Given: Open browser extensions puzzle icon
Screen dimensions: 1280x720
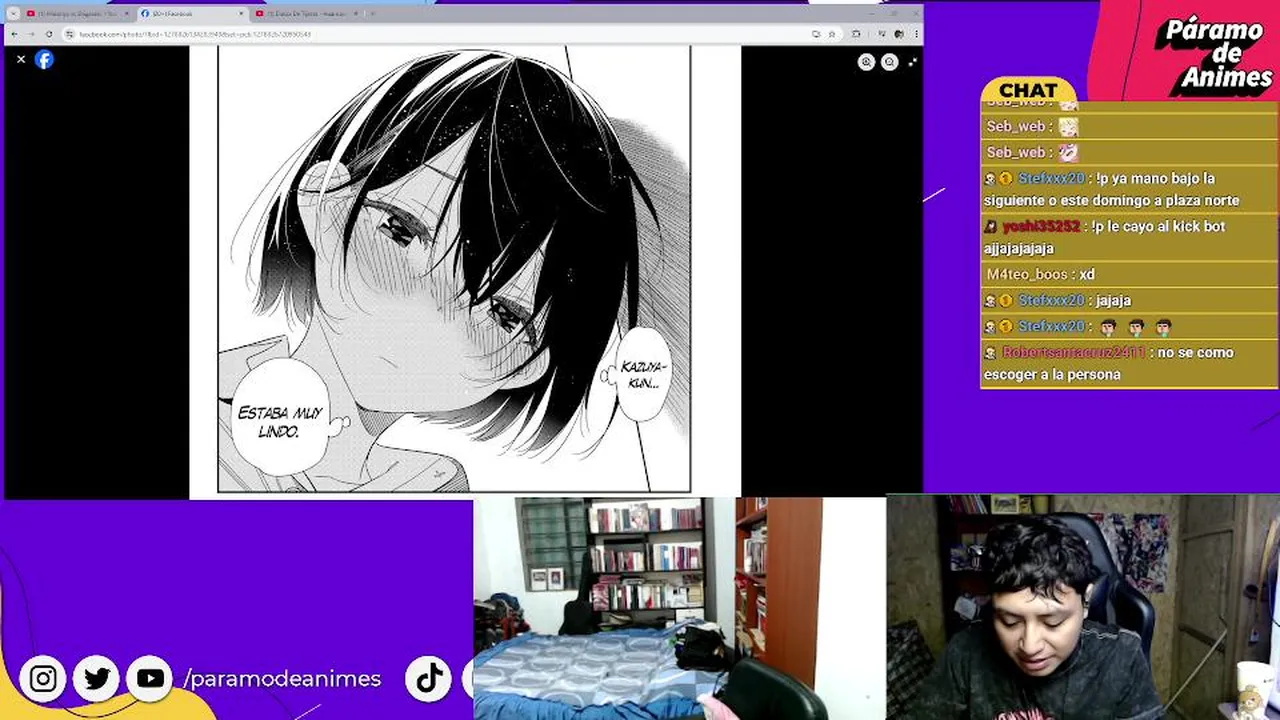Looking at the screenshot, I should 856,34.
